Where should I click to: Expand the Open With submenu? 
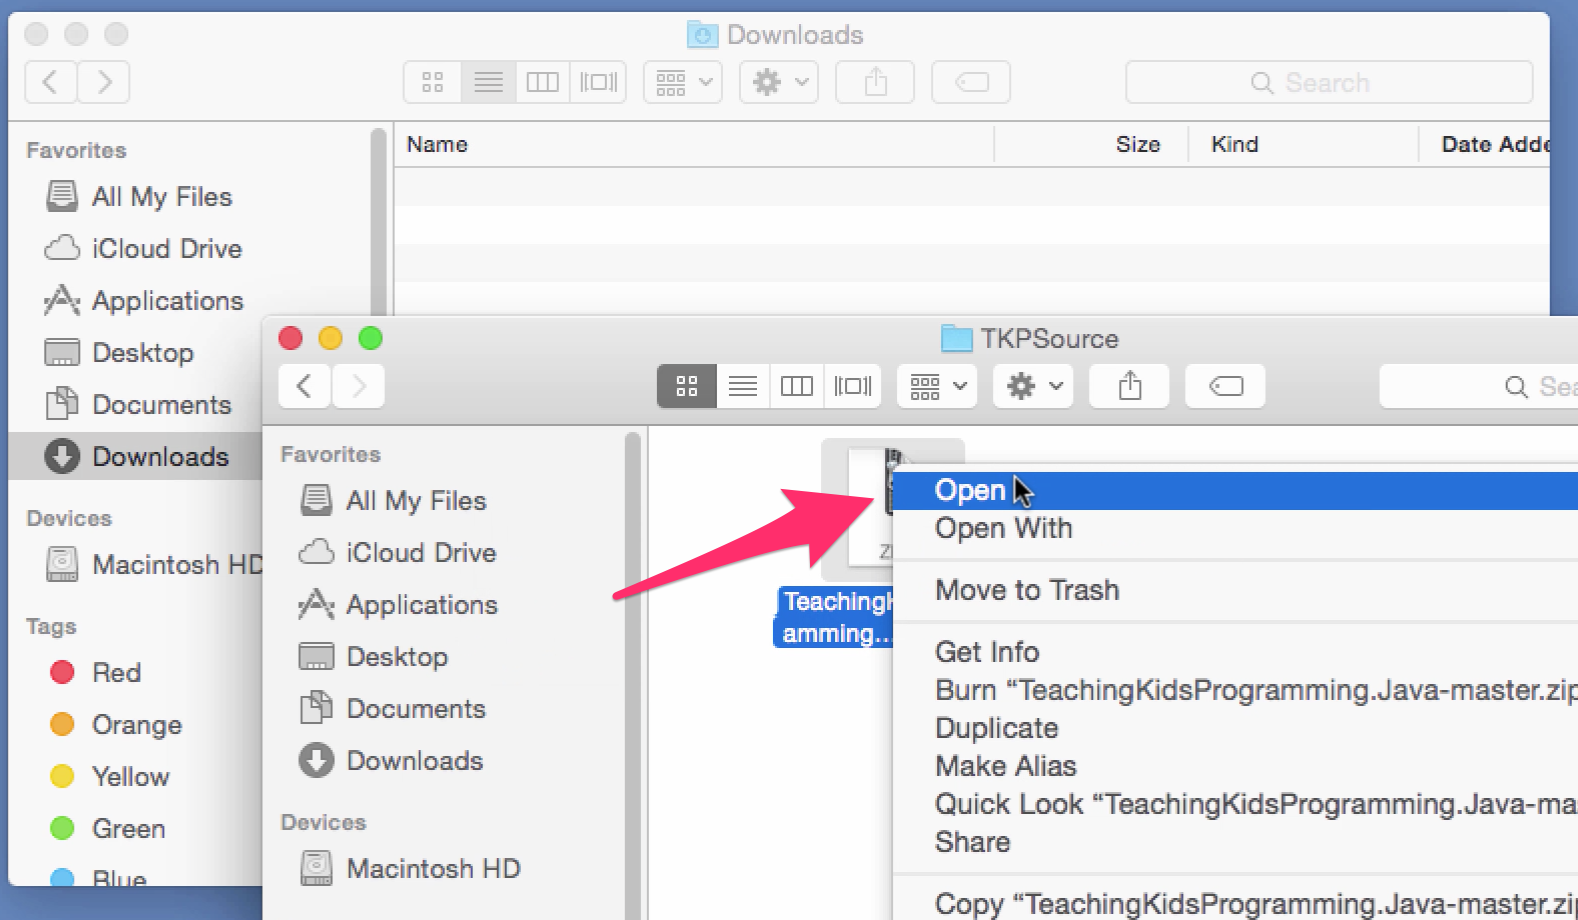pyautogui.click(x=1003, y=528)
